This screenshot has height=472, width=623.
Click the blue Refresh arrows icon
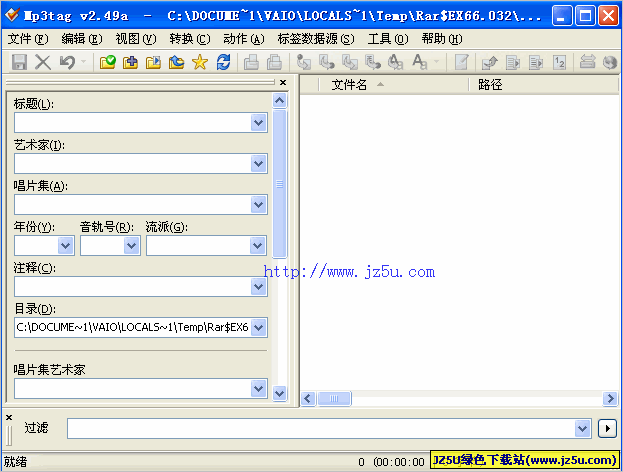pyautogui.click(x=223, y=62)
